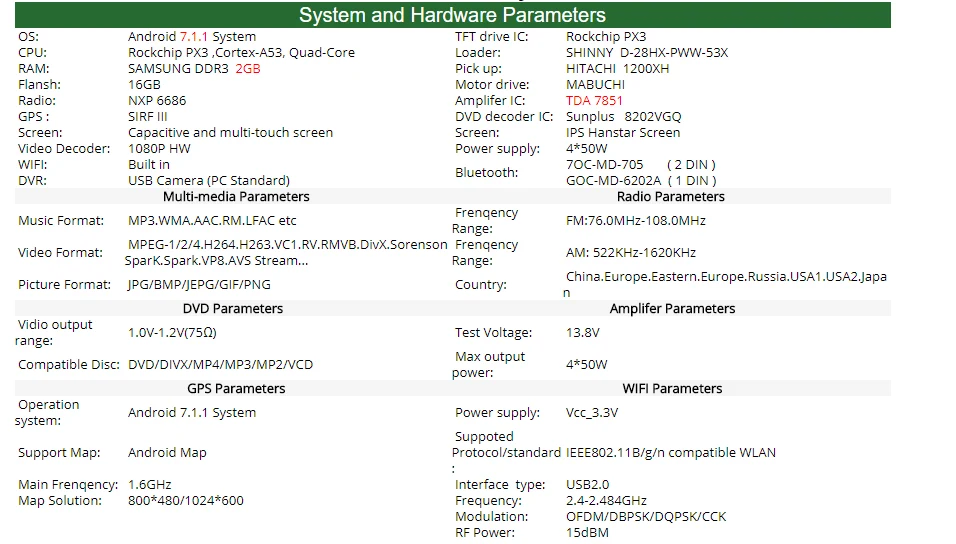Click the Rockchip PX3 Cortex-A53 Quad-Core CPU value
Image resolution: width=956 pixels, height=544 pixels.
[x=241, y=52]
